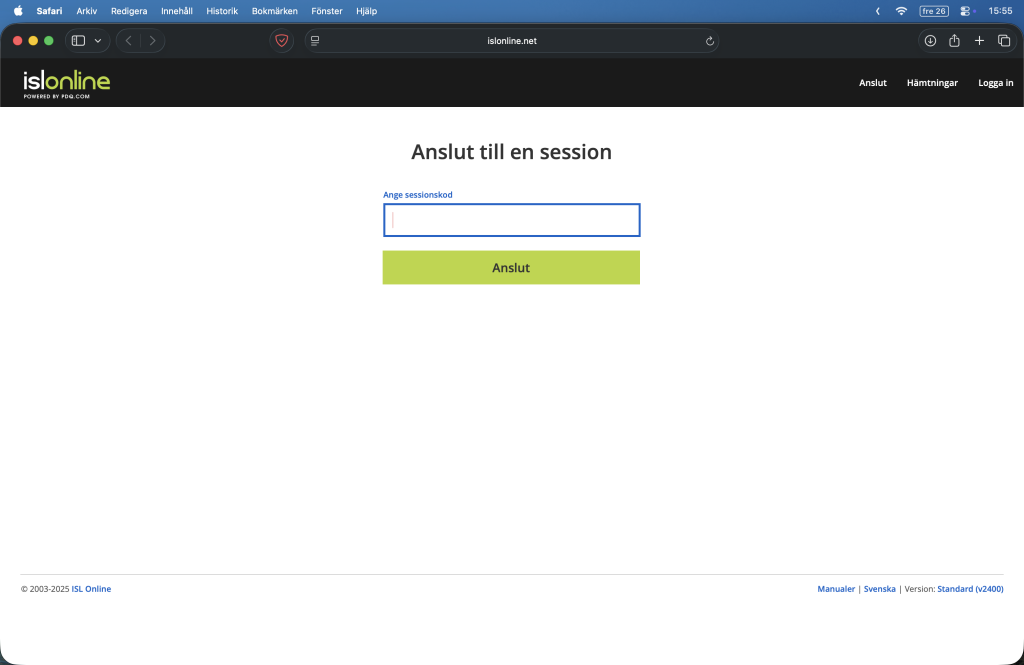Go back with the back arrow
This screenshot has height=665, width=1024.
pyautogui.click(x=129, y=41)
